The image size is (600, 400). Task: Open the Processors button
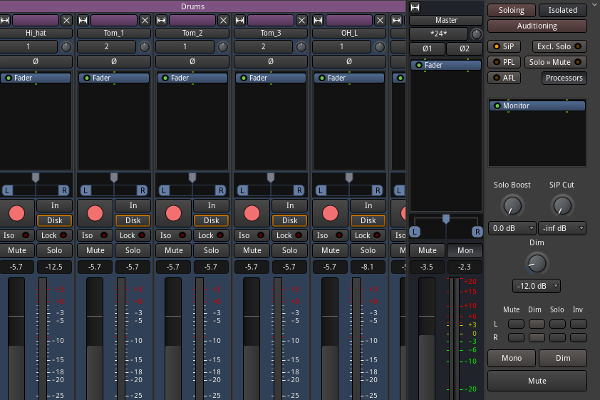[564, 78]
